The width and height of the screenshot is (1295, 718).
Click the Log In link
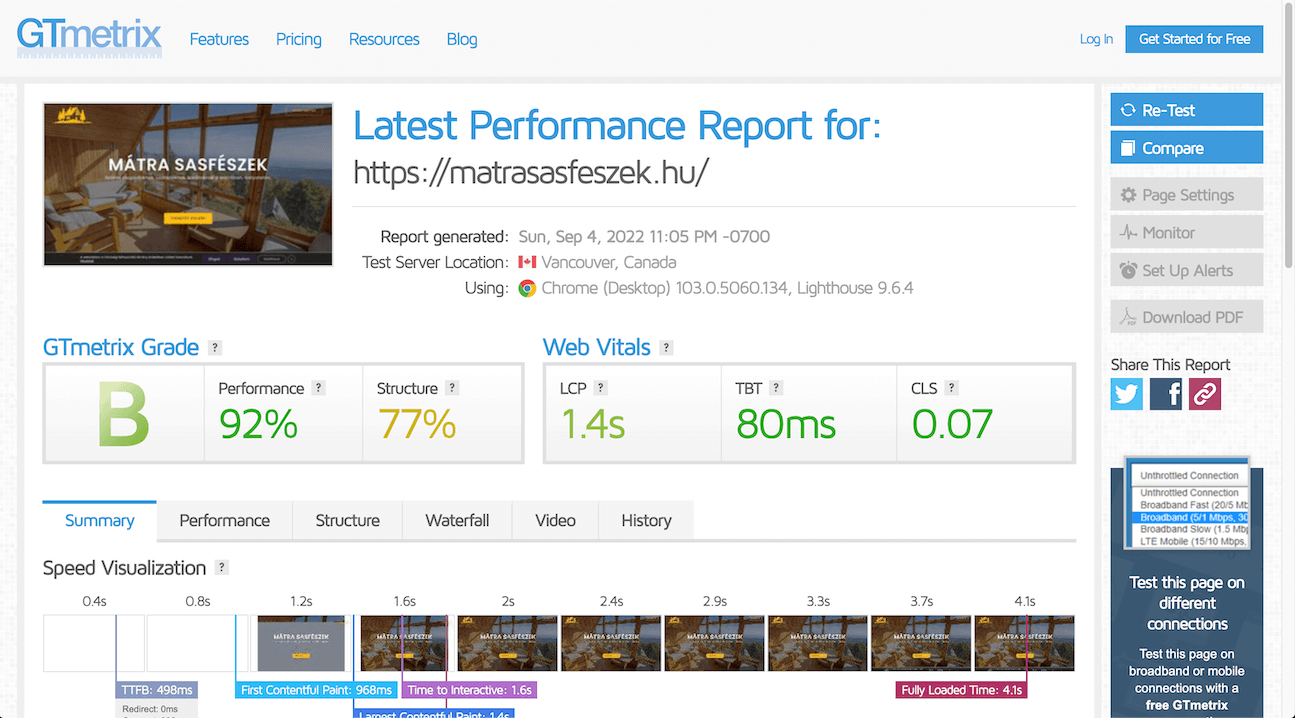[1096, 39]
